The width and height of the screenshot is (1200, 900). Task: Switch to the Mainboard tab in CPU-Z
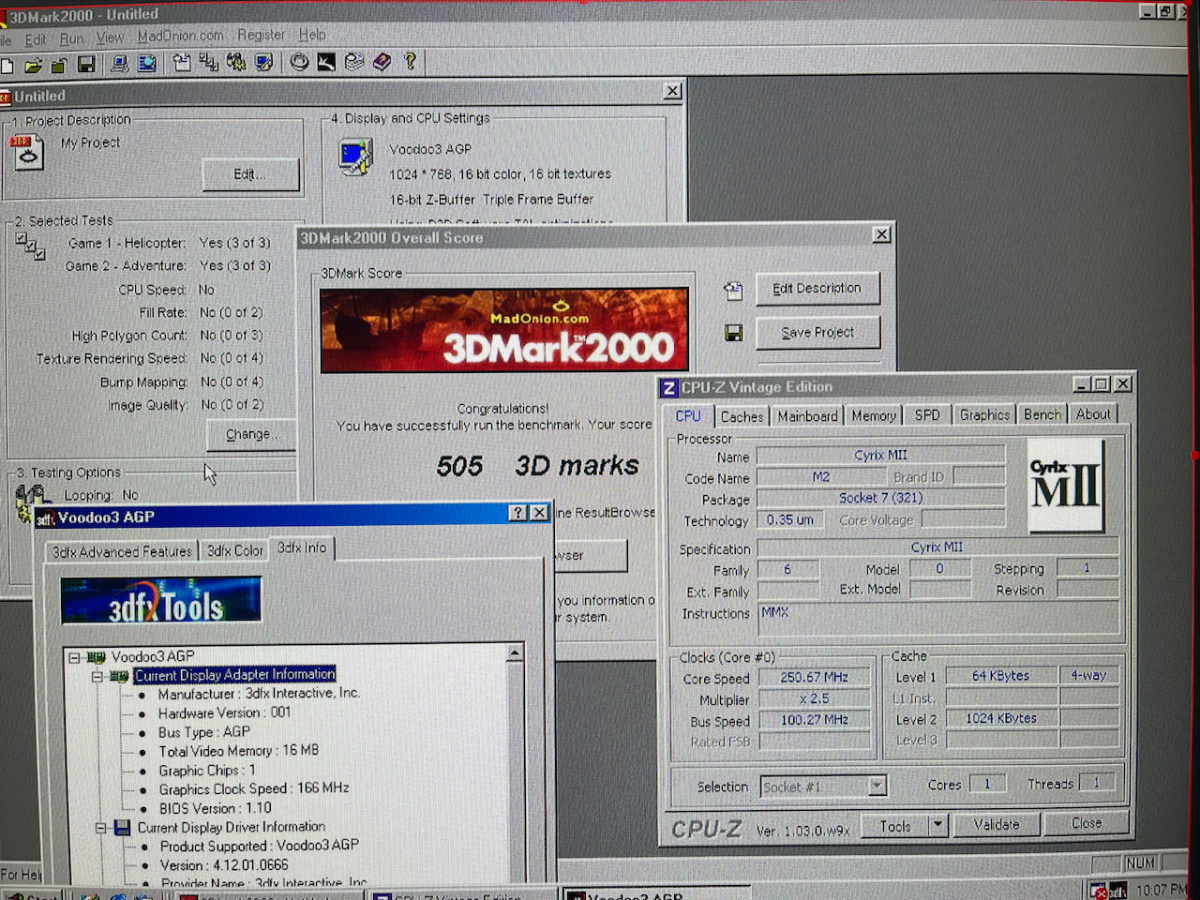806,416
